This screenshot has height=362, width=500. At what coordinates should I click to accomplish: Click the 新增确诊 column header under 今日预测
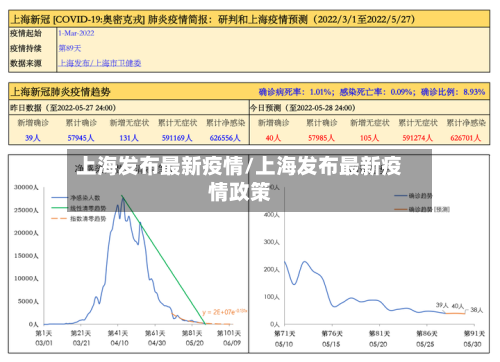pos(274,123)
